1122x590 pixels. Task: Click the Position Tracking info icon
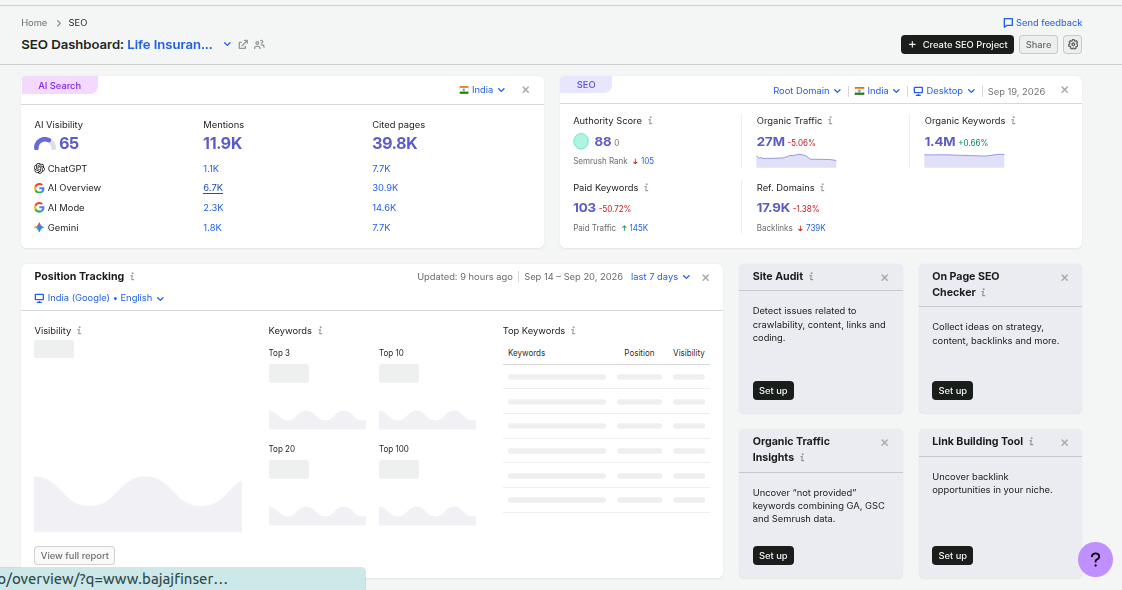coord(132,277)
